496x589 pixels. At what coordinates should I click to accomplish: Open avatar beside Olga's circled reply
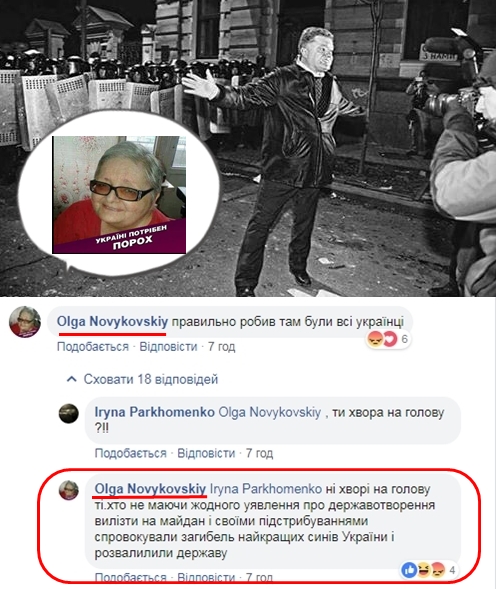click(x=69, y=490)
